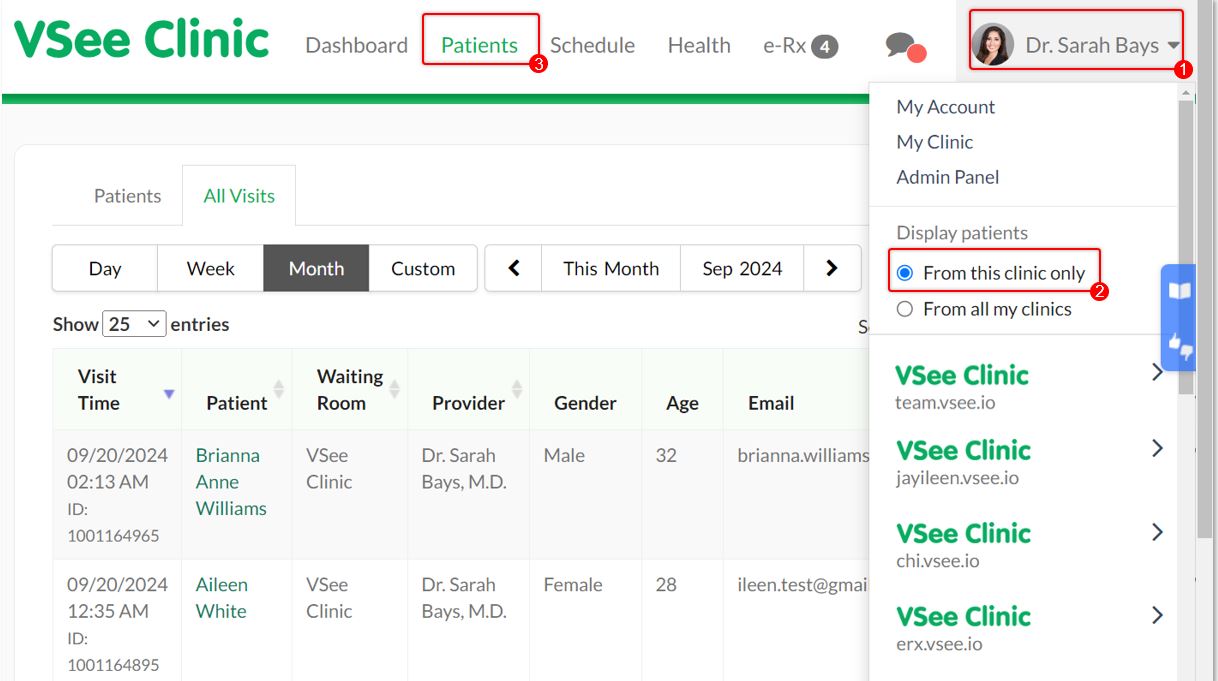Click brianna.williams email cell
The image size is (1218, 681).
[x=803, y=455]
